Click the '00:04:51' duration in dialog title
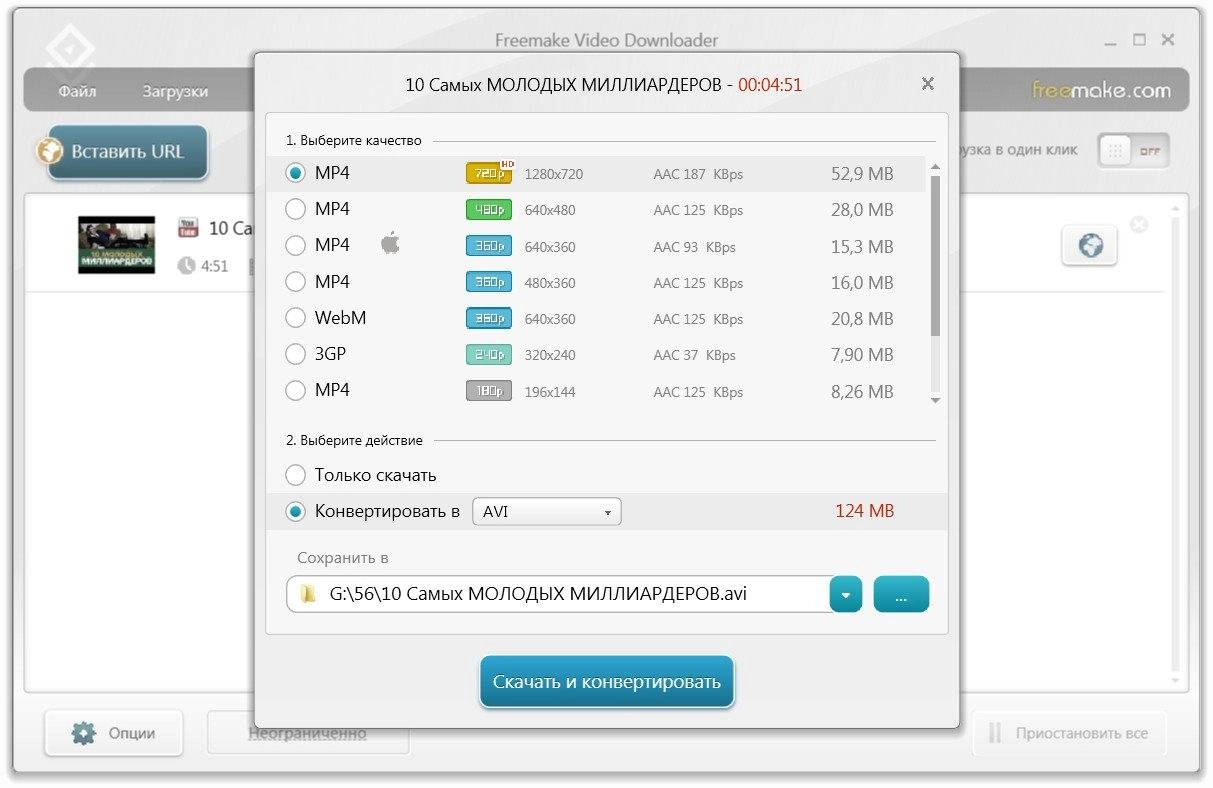 click(x=770, y=85)
